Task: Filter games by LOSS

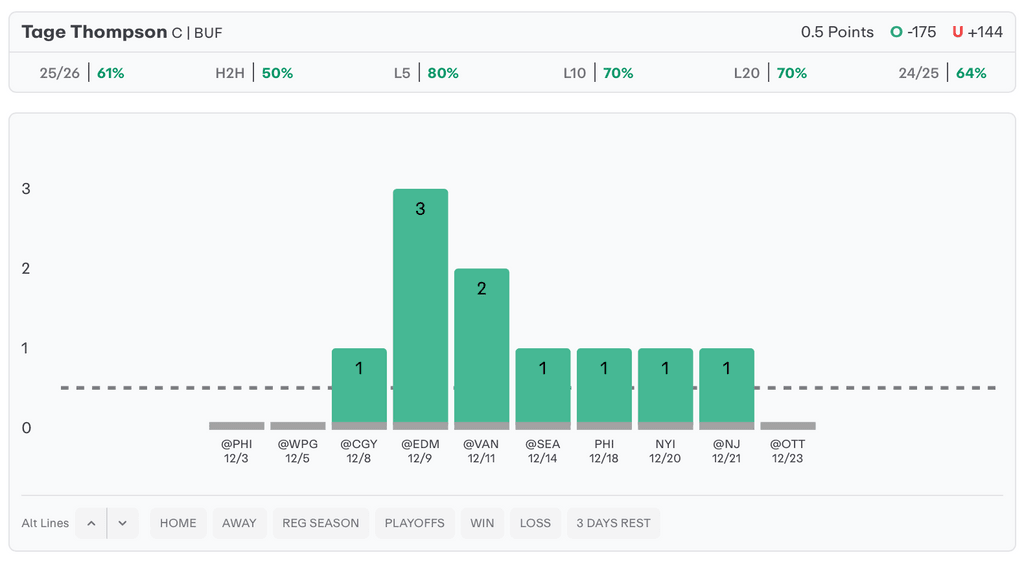Action: click(x=535, y=523)
